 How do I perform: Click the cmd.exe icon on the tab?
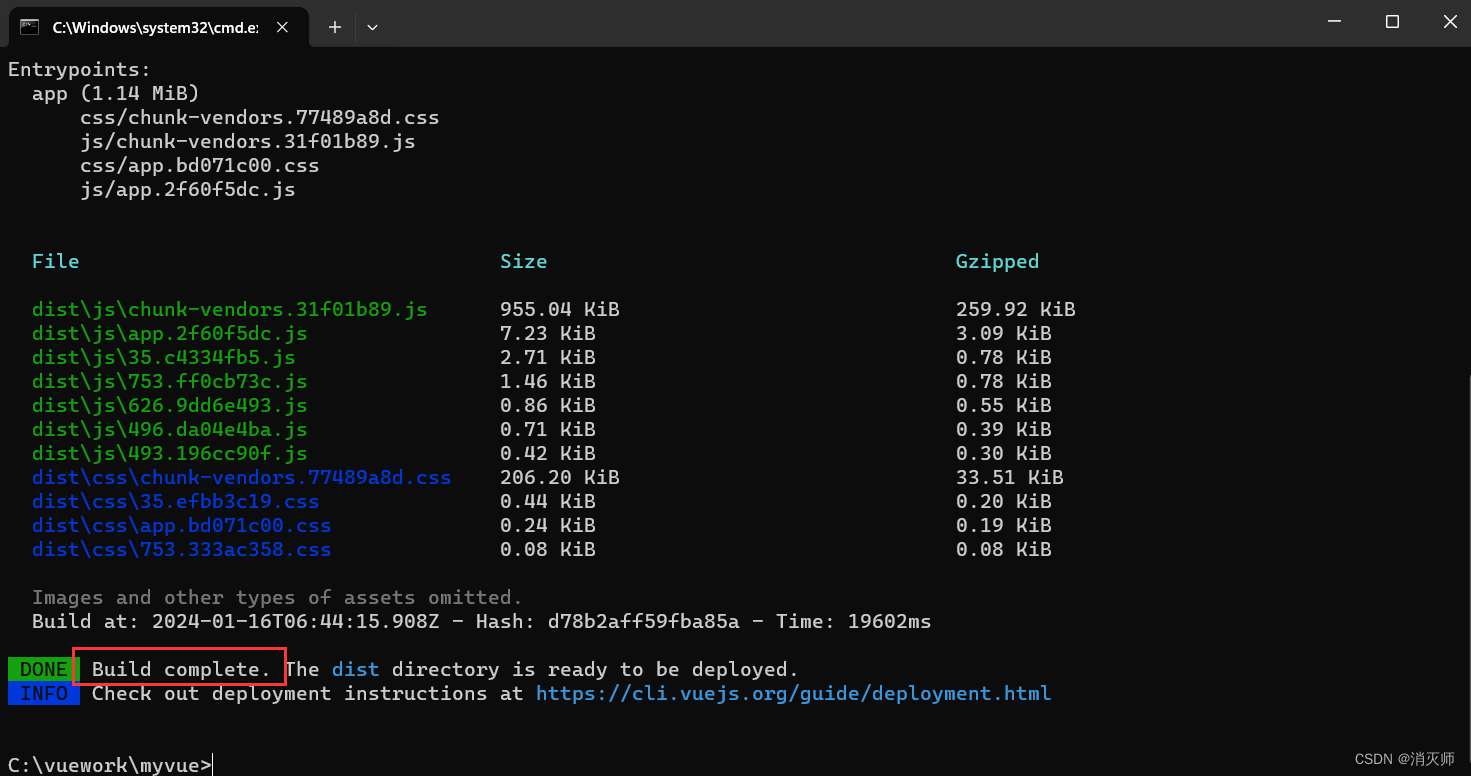tap(30, 27)
